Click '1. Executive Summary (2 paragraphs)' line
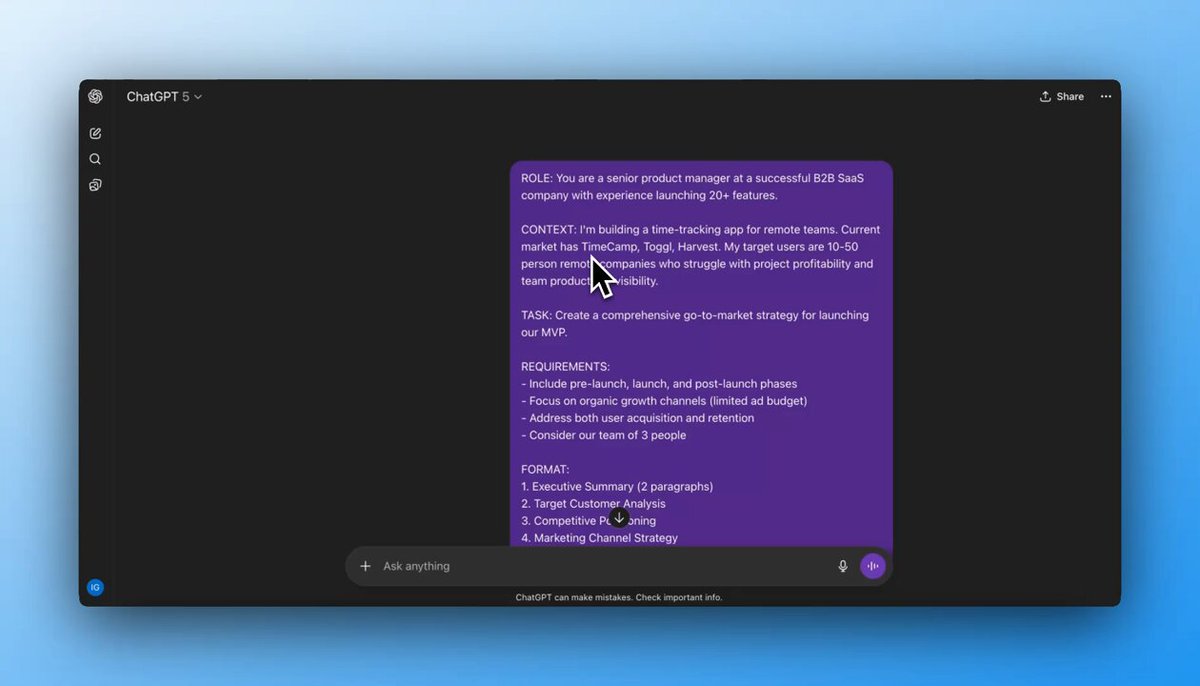 click(617, 487)
